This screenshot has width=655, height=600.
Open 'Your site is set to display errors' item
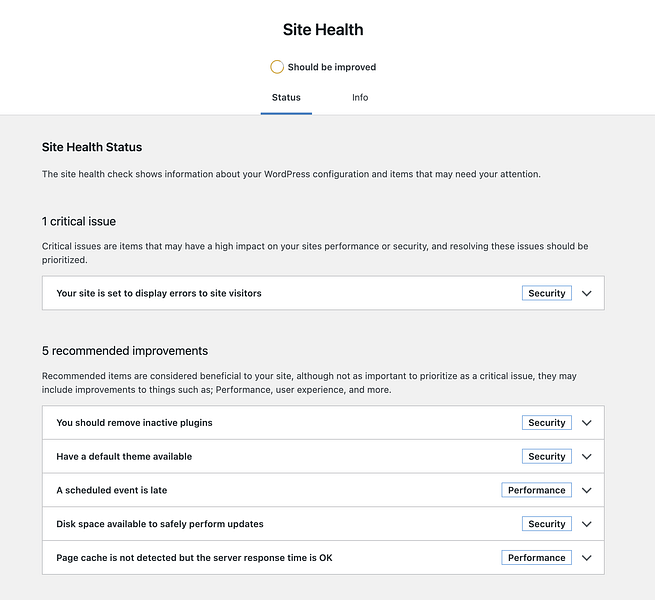pos(159,294)
